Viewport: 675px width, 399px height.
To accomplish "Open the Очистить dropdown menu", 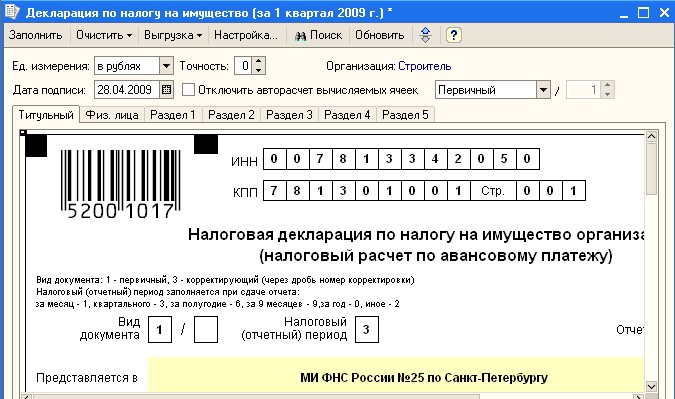I will pyautogui.click(x=104, y=35).
